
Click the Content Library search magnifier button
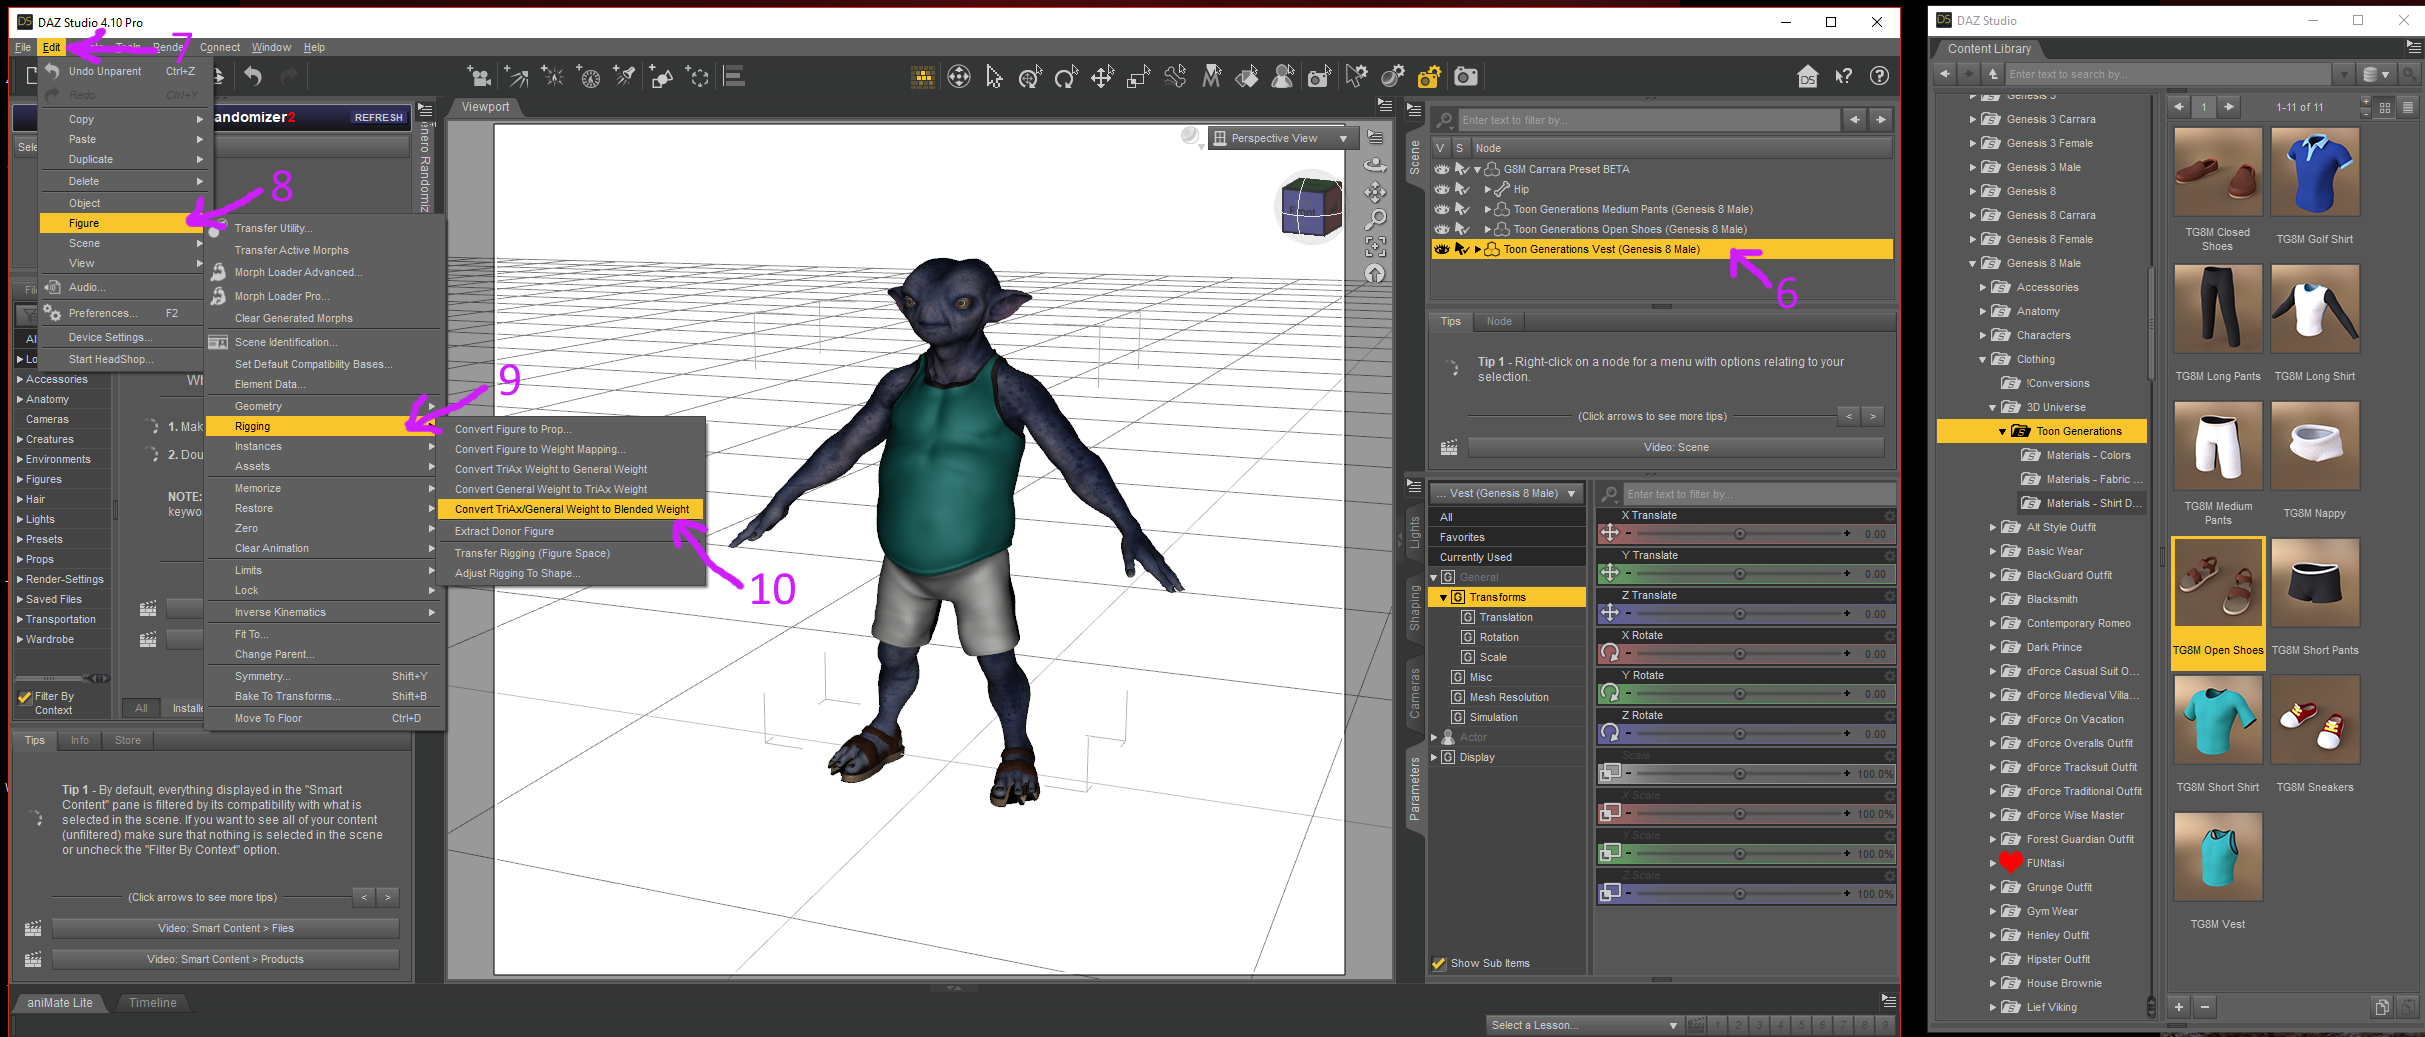tap(2410, 74)
